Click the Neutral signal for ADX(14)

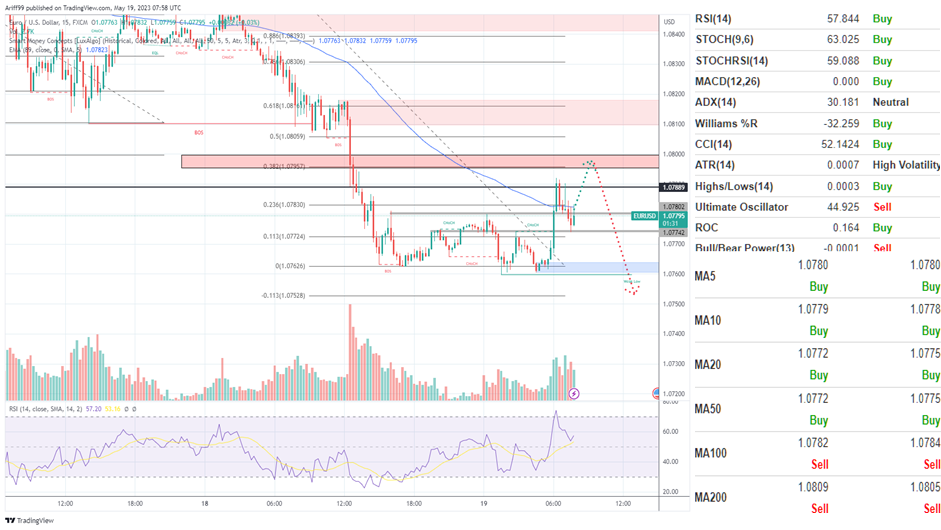point(893,102)
